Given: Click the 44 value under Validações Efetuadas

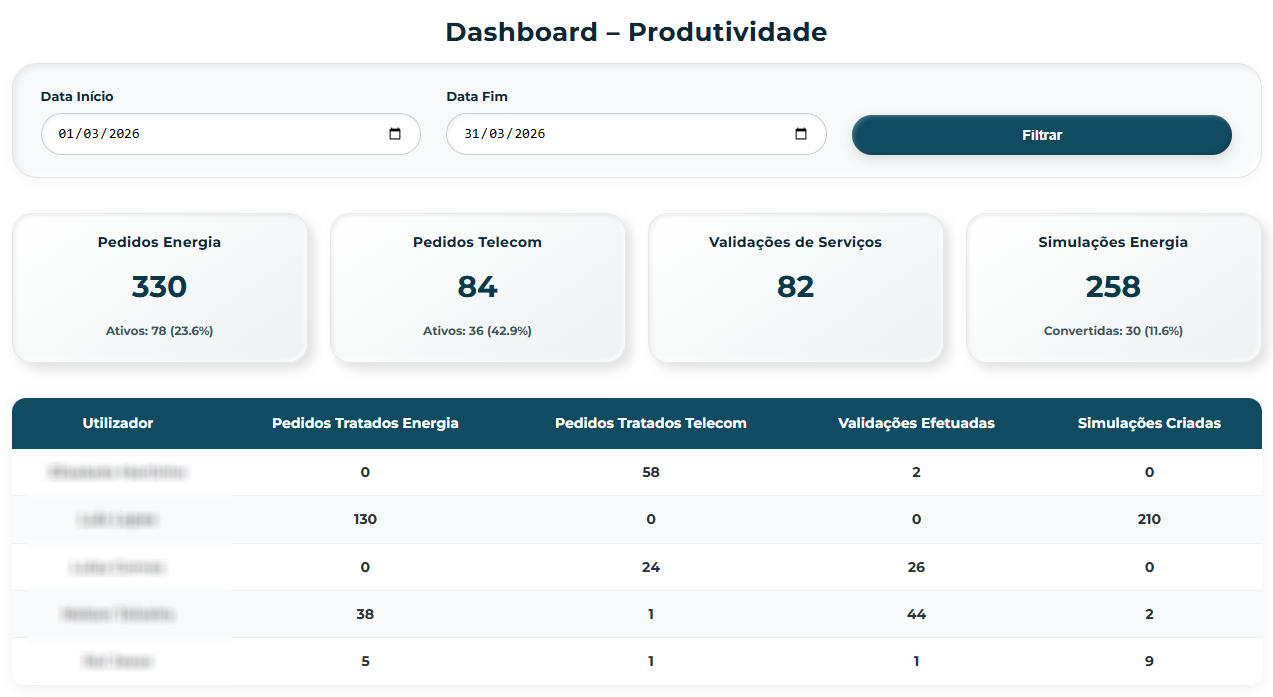Looking at the screenshot, I should (916, 614).
